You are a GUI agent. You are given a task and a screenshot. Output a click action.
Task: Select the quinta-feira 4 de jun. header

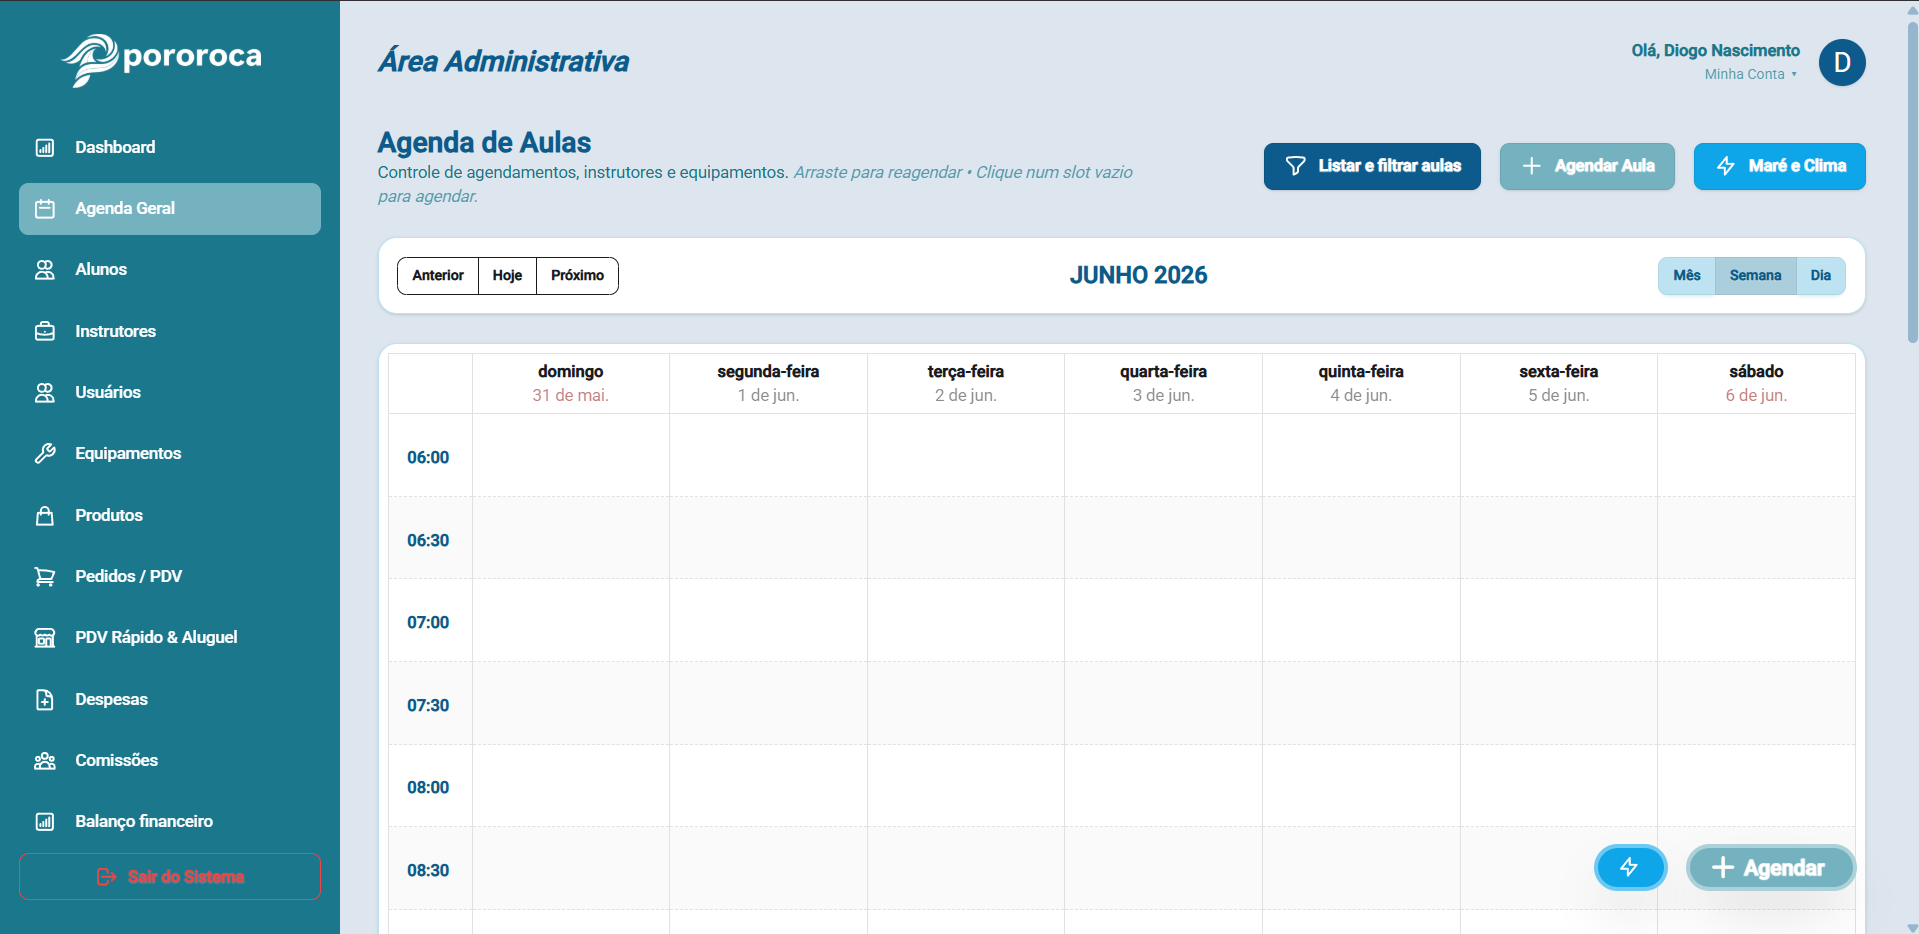tap(1361, 384)
